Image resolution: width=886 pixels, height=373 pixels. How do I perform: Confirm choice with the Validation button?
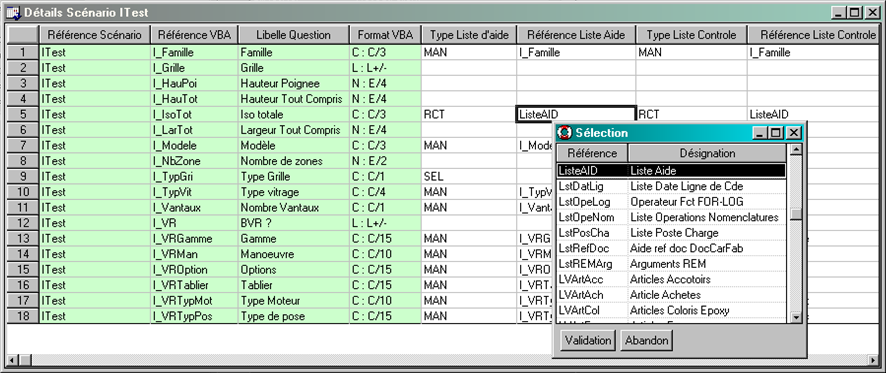pos(588,341)
